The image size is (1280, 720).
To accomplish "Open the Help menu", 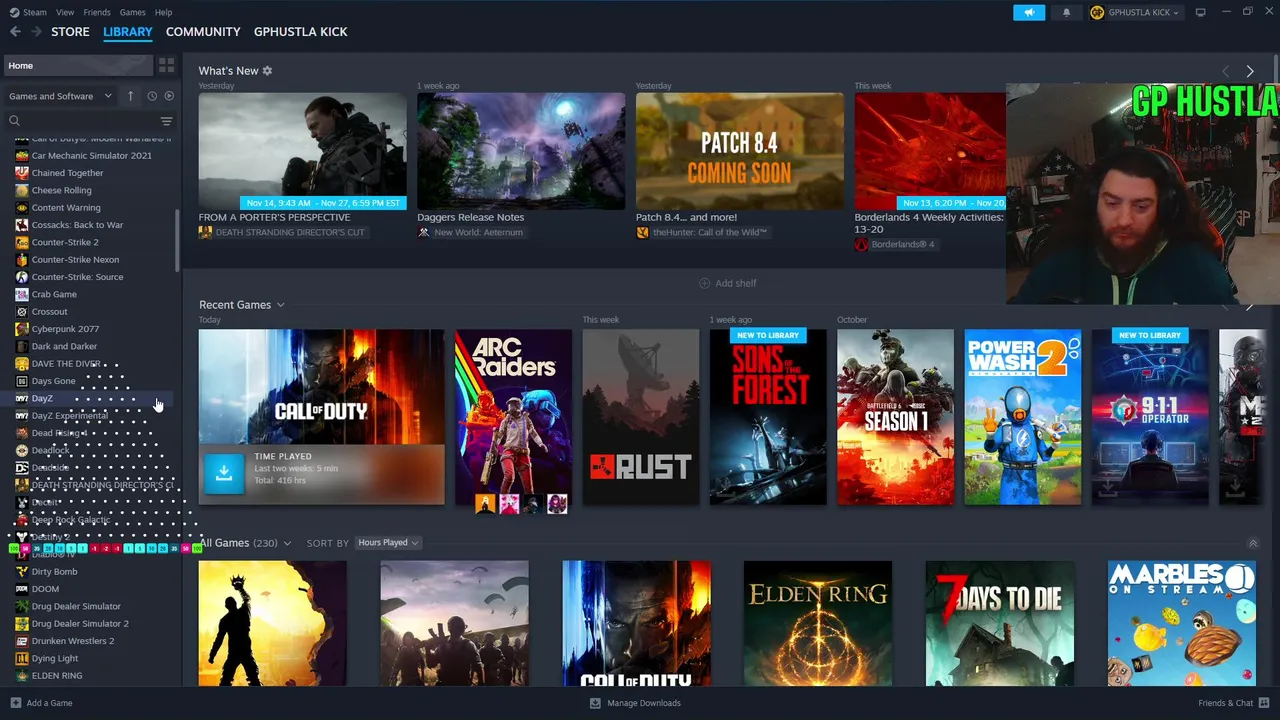I will pyautogui.click(x=163, y=12).
